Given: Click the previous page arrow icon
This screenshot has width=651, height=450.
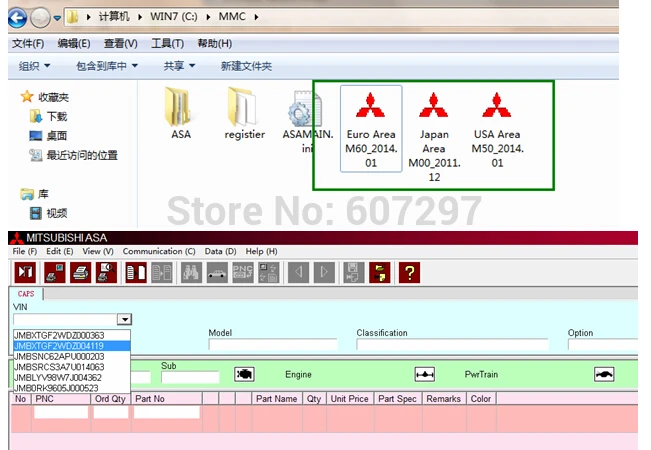Looking at the screenshot, I should tap(299, 272).
